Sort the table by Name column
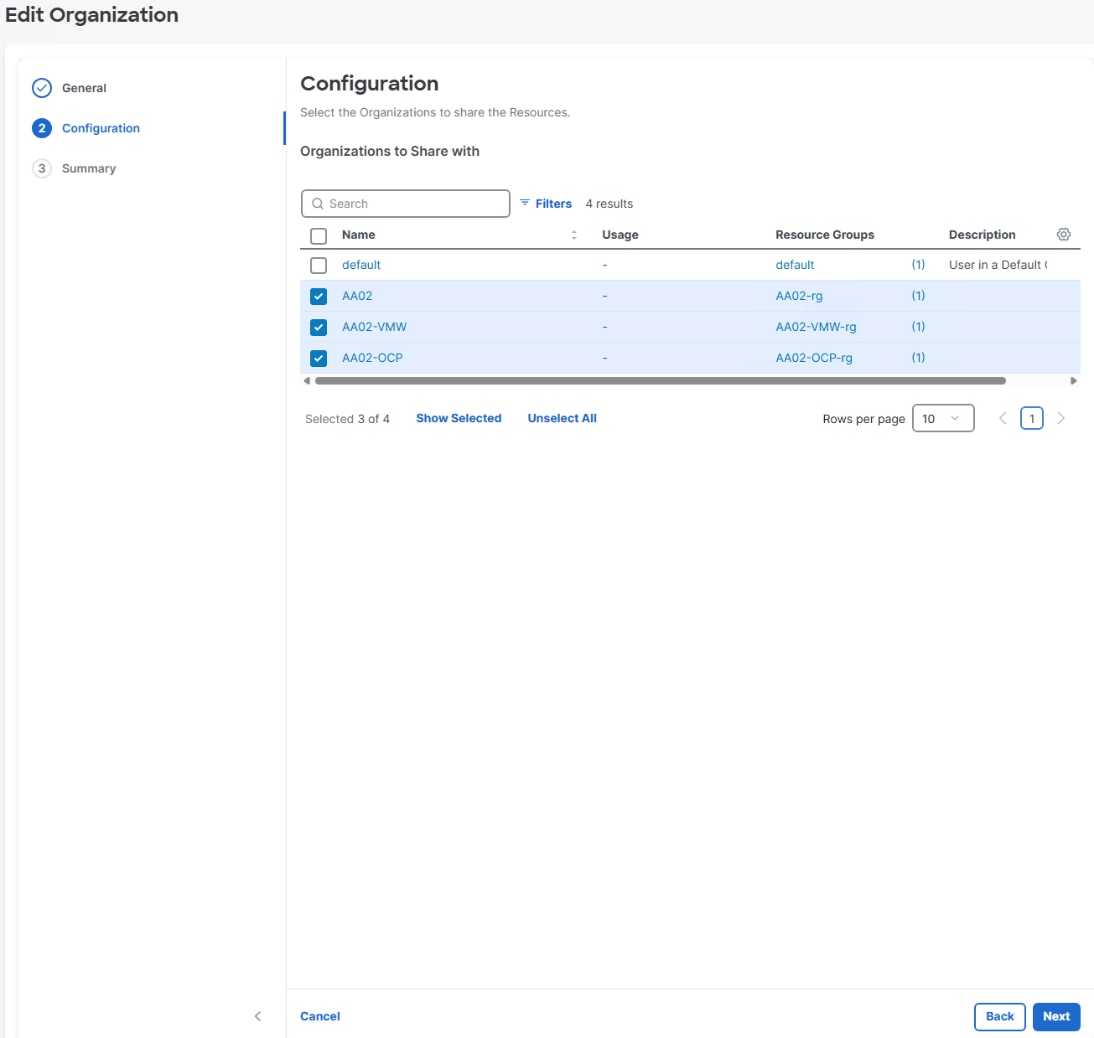Screen dimensions: 1094x1038 (x=574, y=235)
